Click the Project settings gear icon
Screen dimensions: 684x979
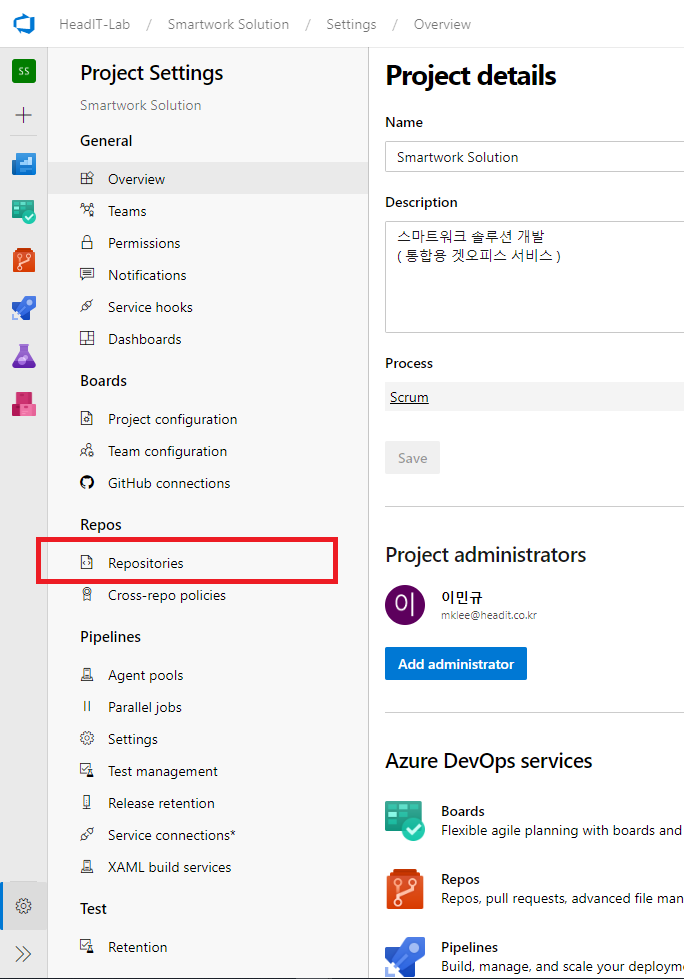click(24, 906)
